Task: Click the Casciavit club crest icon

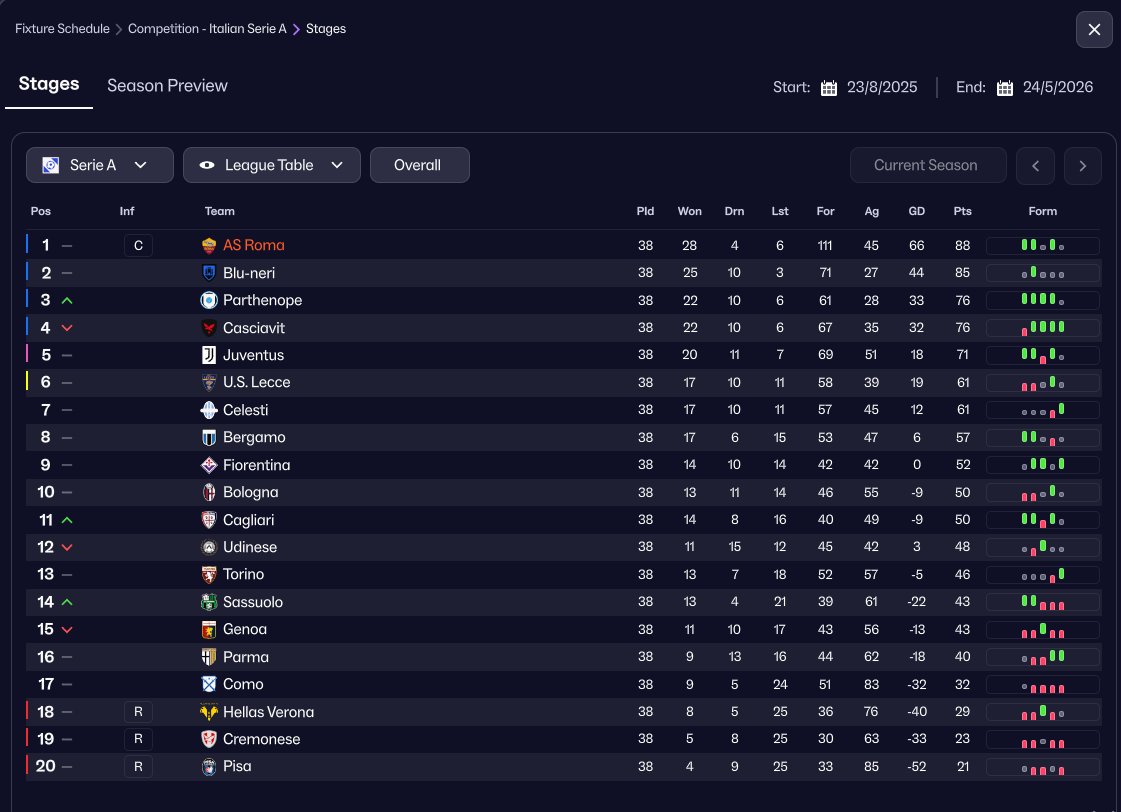Action: (x=209, y=328)
